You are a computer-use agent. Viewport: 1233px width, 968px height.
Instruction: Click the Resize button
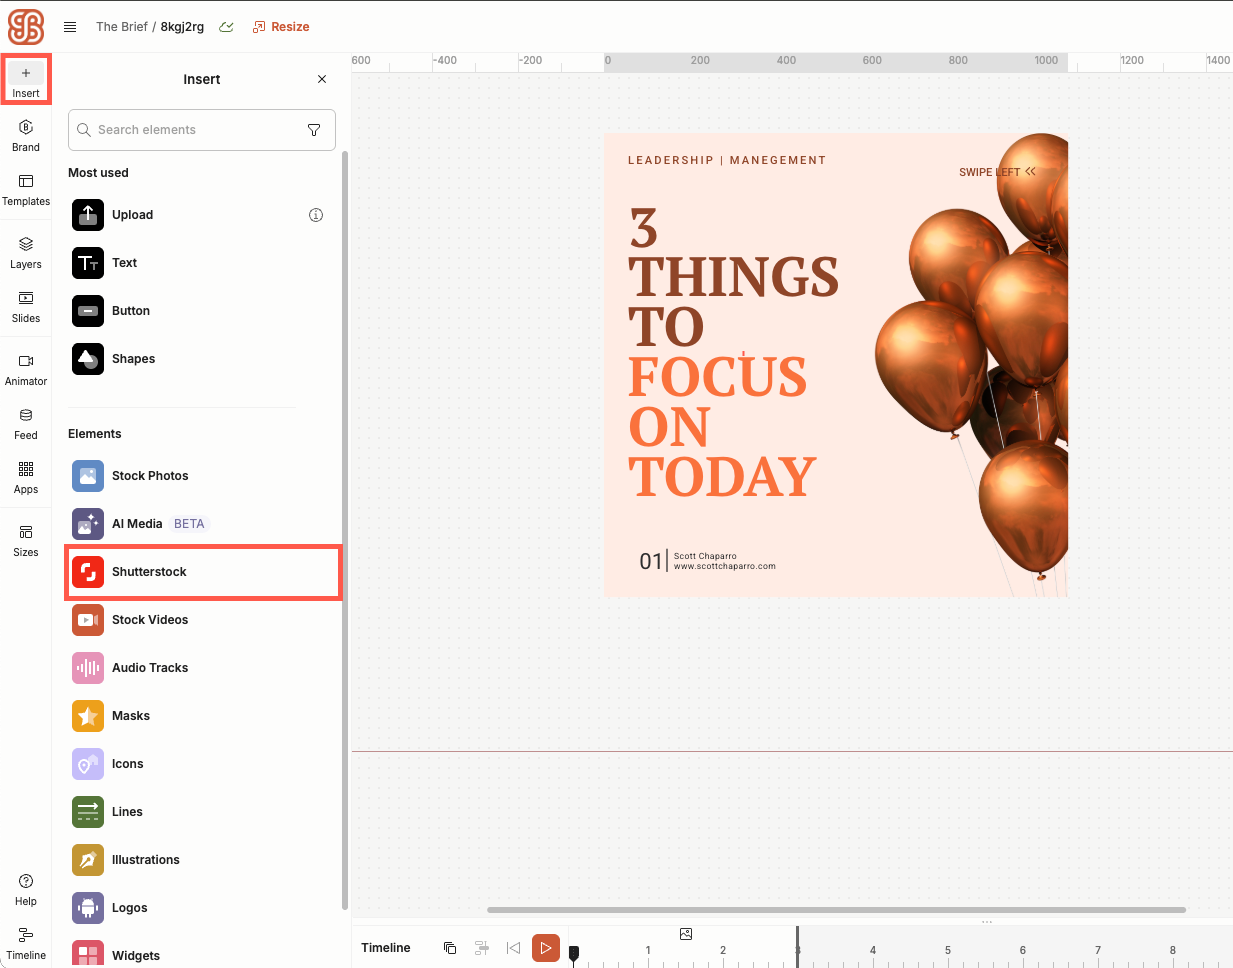281,27
